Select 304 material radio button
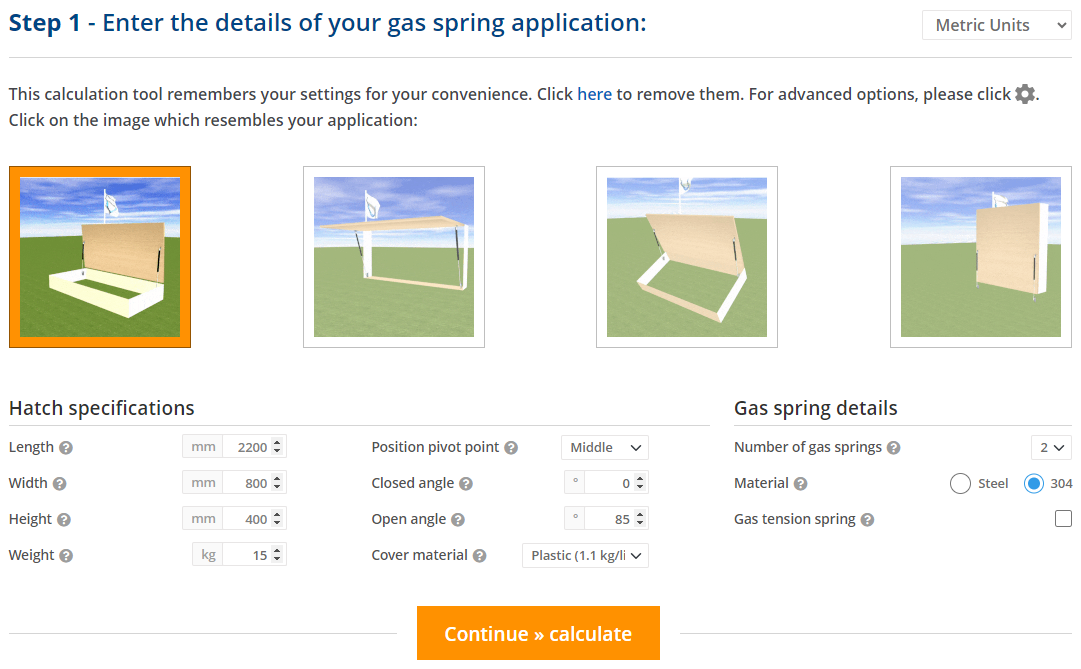This screenshot has height=669, width=1081. [1034, 484]
